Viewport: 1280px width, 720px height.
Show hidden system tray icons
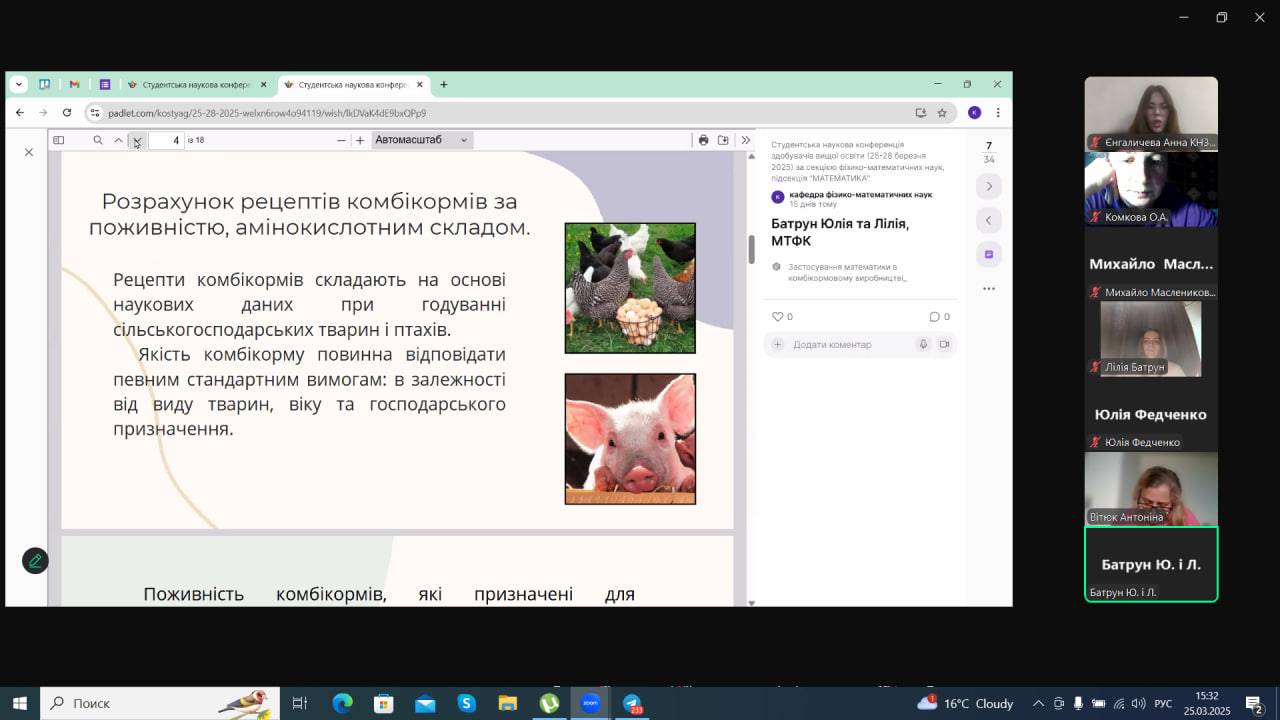(1038, 703)
